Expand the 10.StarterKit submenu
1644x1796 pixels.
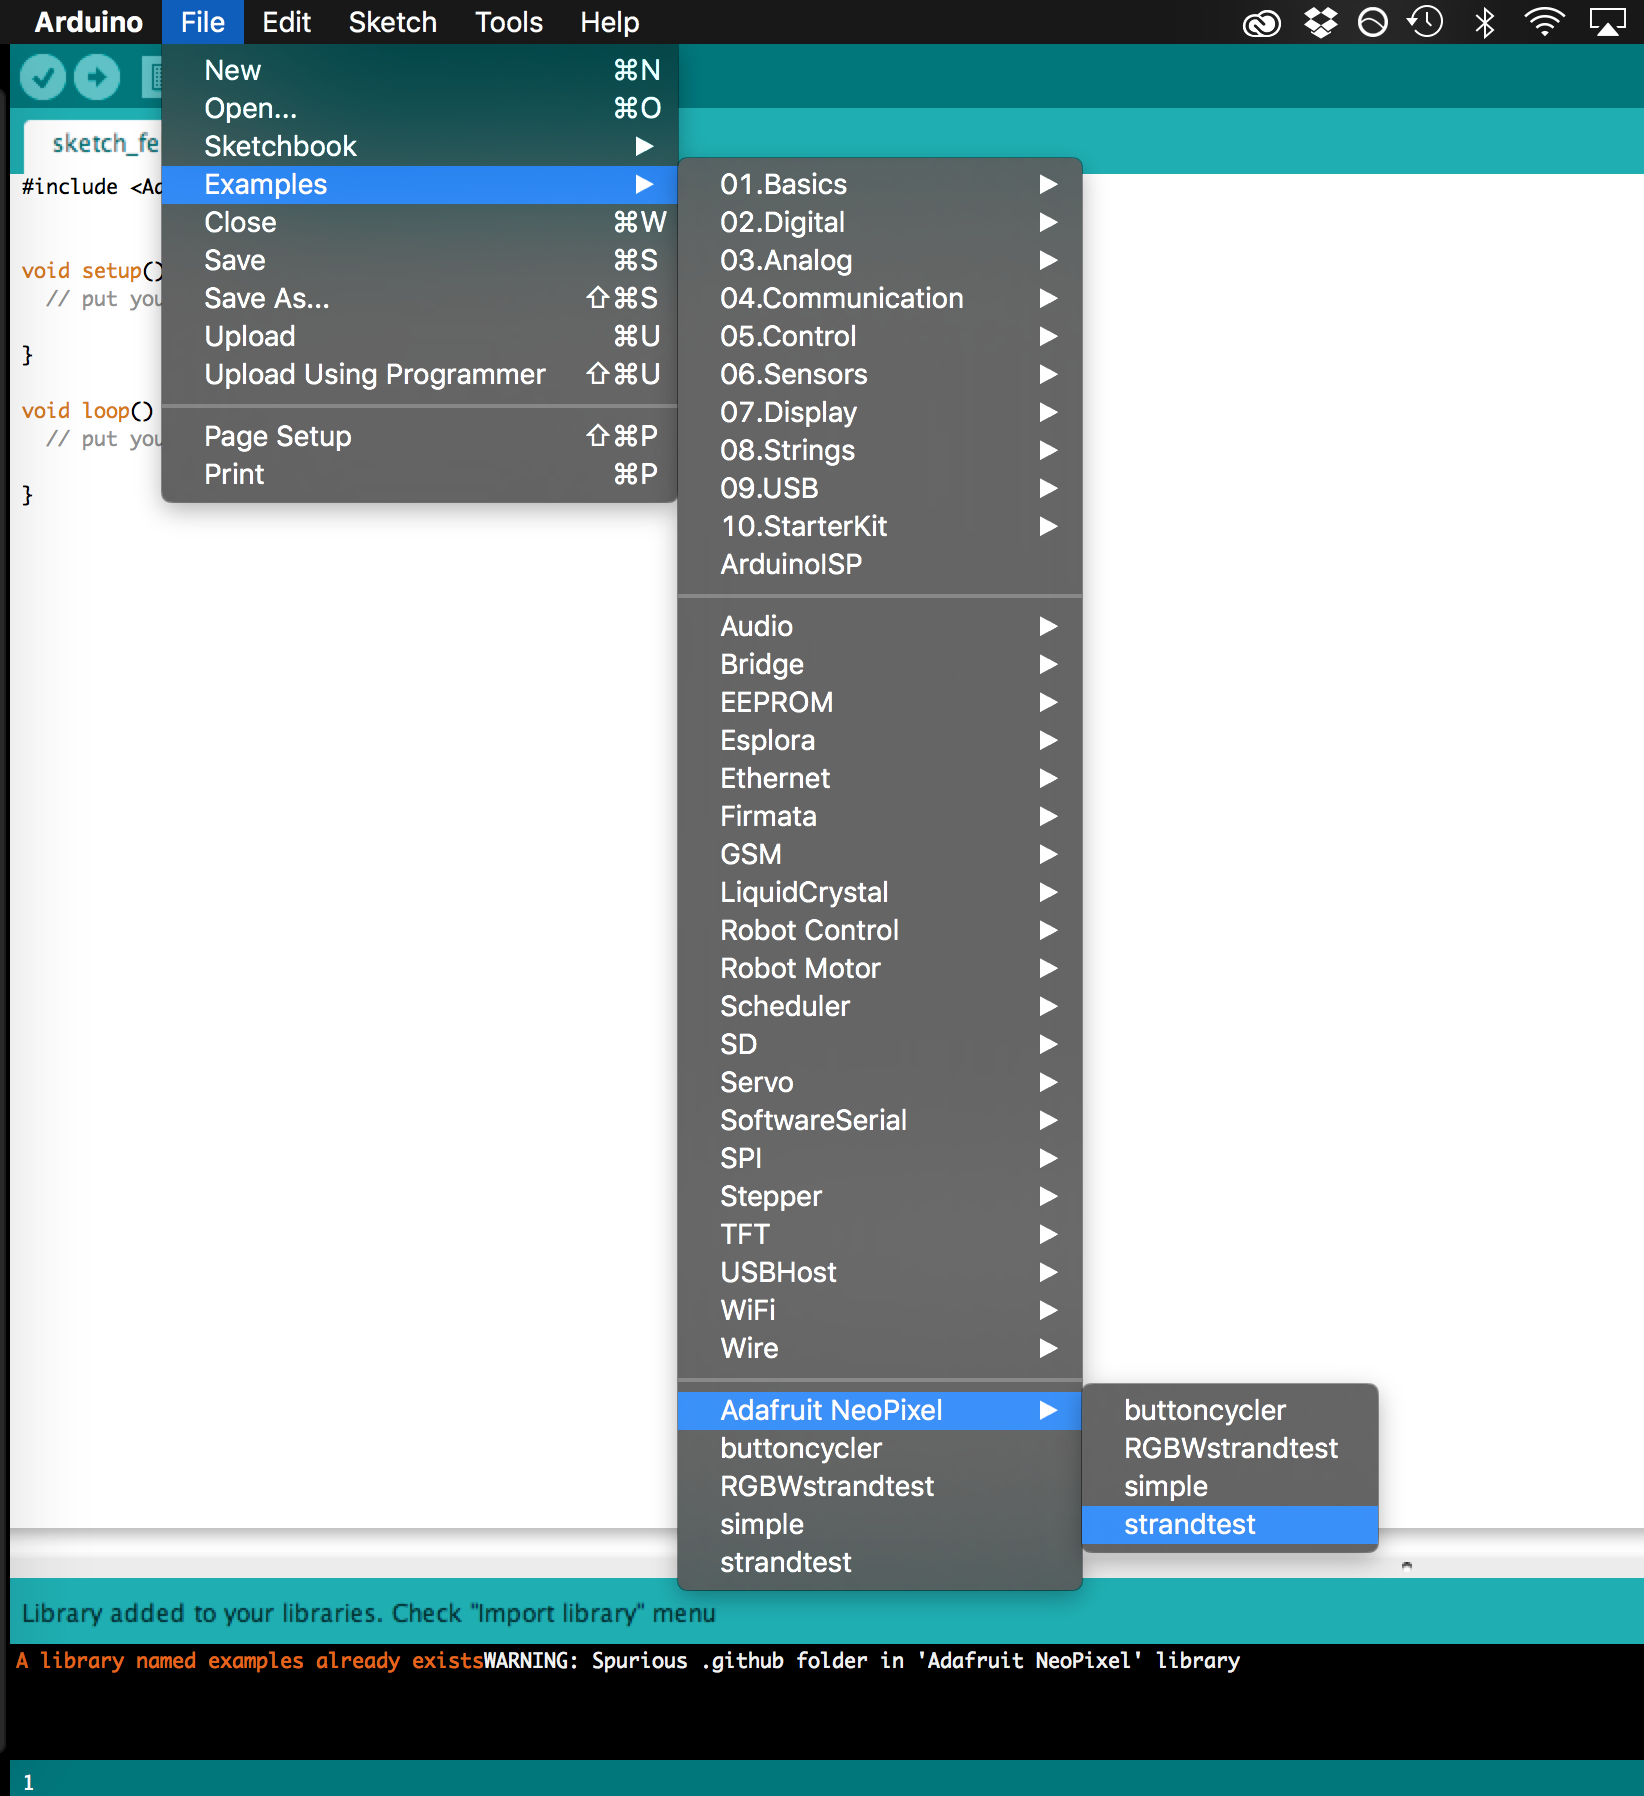click(x=880, y=526)
